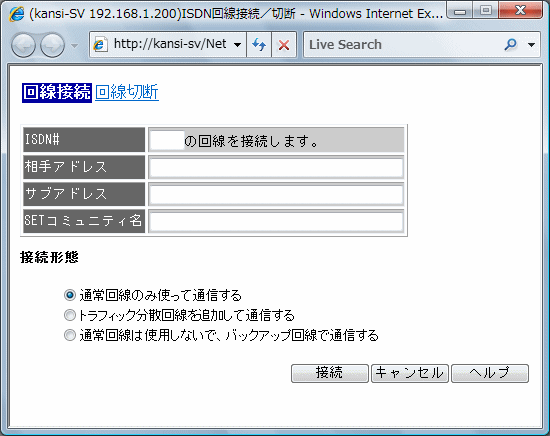Click the Refresh page icon
Image resolution: width=550 pixels, height=436 pixels.
(x=259, y=45)
